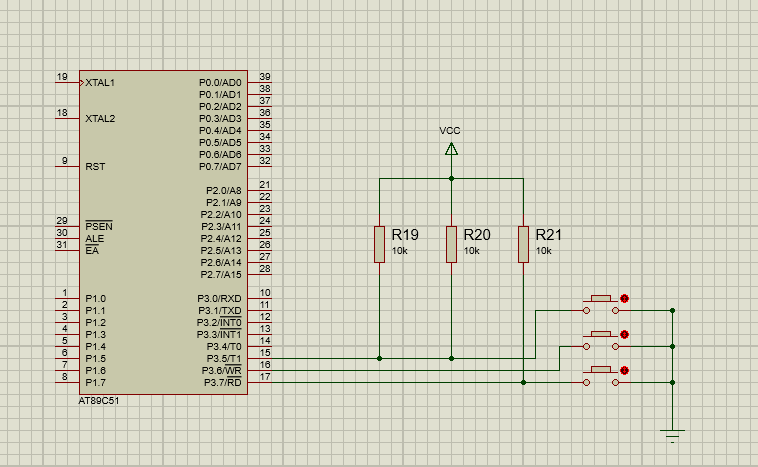The width and height of the screenshot is (758, 467).
Task: Click the P3.5/T1 pin 15 line
Action: 261,358
